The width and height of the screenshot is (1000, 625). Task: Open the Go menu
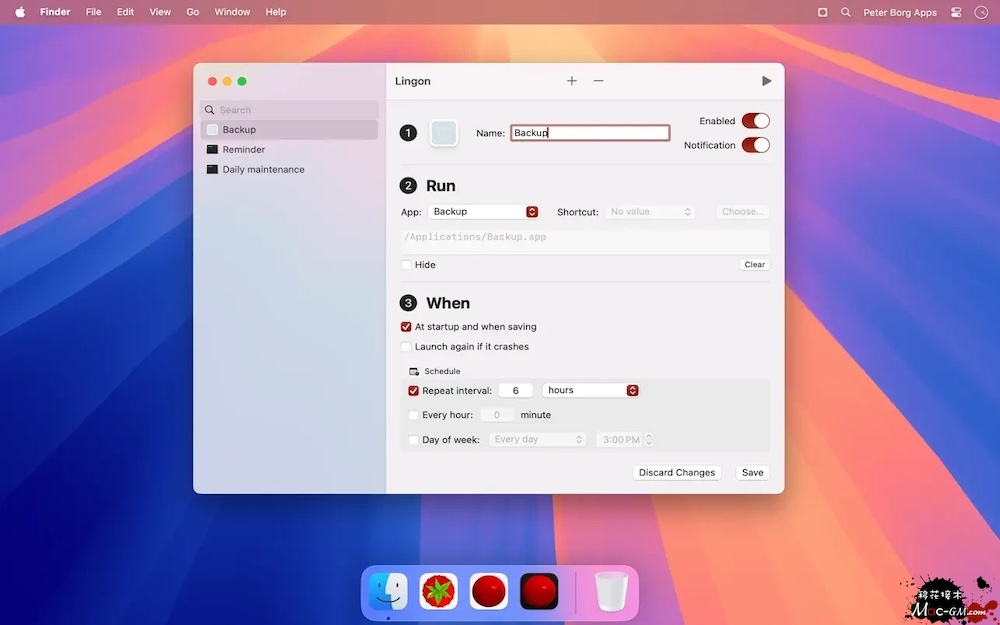tap(193, 12)
